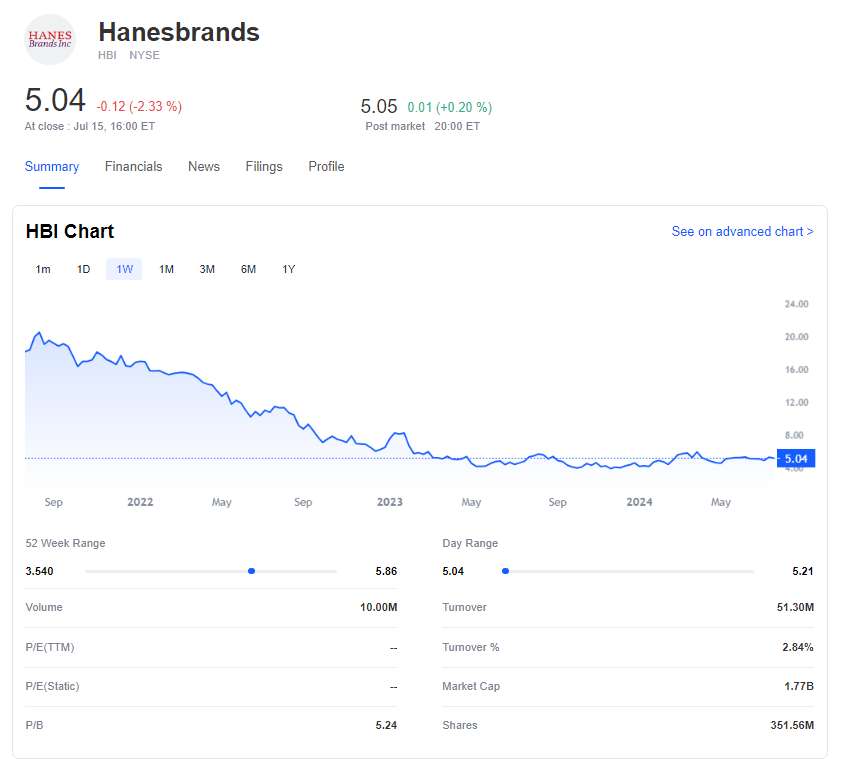Open the Filings tab
This screenshot has width=841, height=766.
(264, 167)
